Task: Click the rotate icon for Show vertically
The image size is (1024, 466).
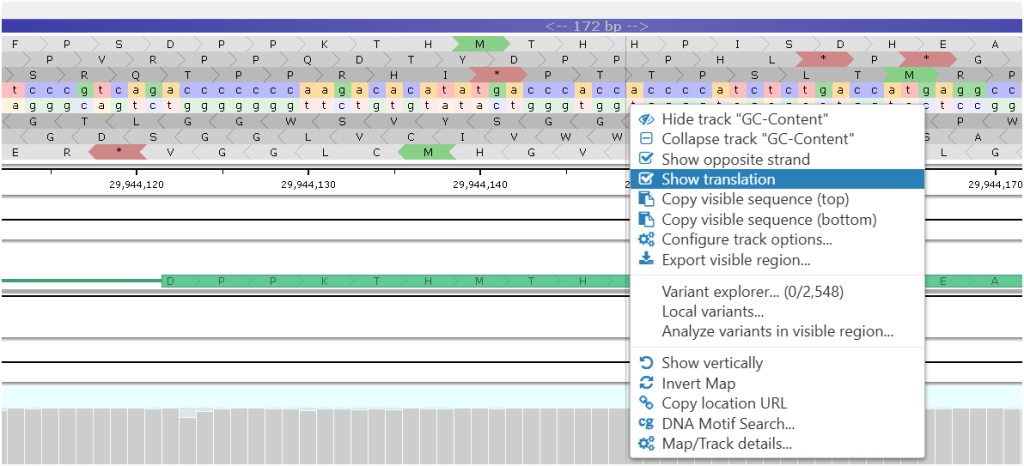Action: pyautogui.click(x=646, y=363)
